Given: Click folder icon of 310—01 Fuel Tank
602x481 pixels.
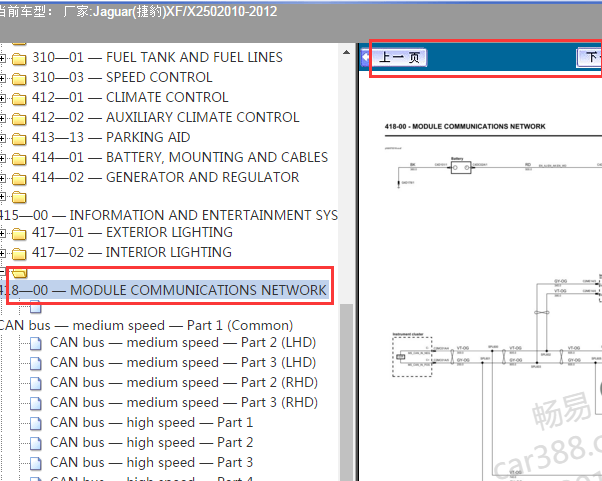Looking at the screenshot, I should (x=19, y=59).
